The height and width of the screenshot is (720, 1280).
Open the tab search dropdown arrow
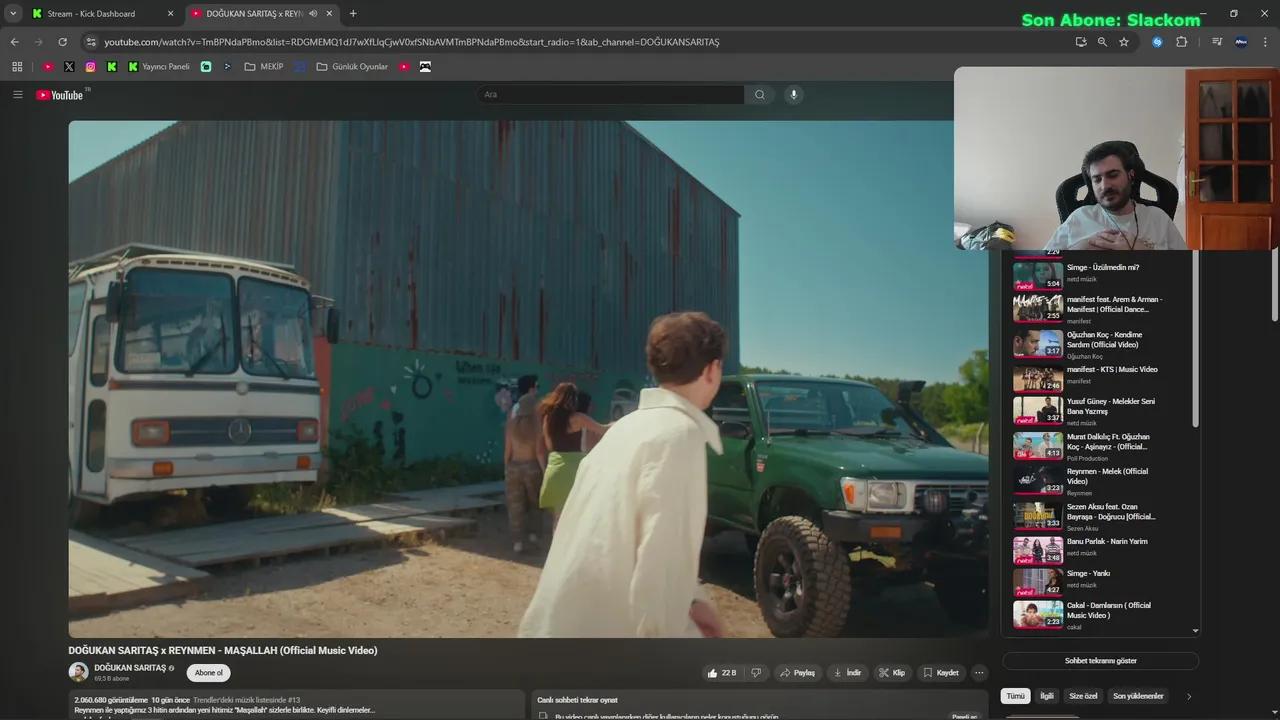pos(13,14)
